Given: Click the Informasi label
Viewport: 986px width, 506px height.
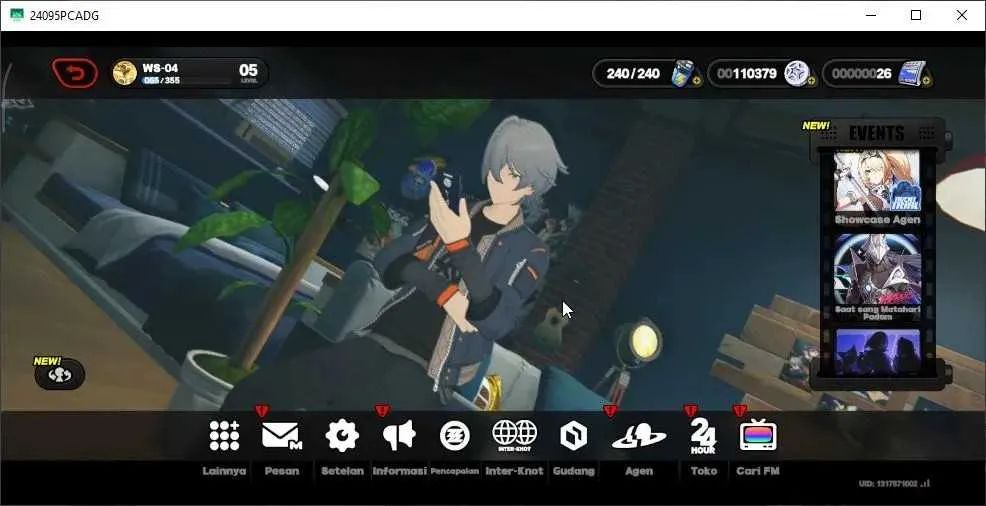Looking at the screenshot, I should (x=399, y=471).
